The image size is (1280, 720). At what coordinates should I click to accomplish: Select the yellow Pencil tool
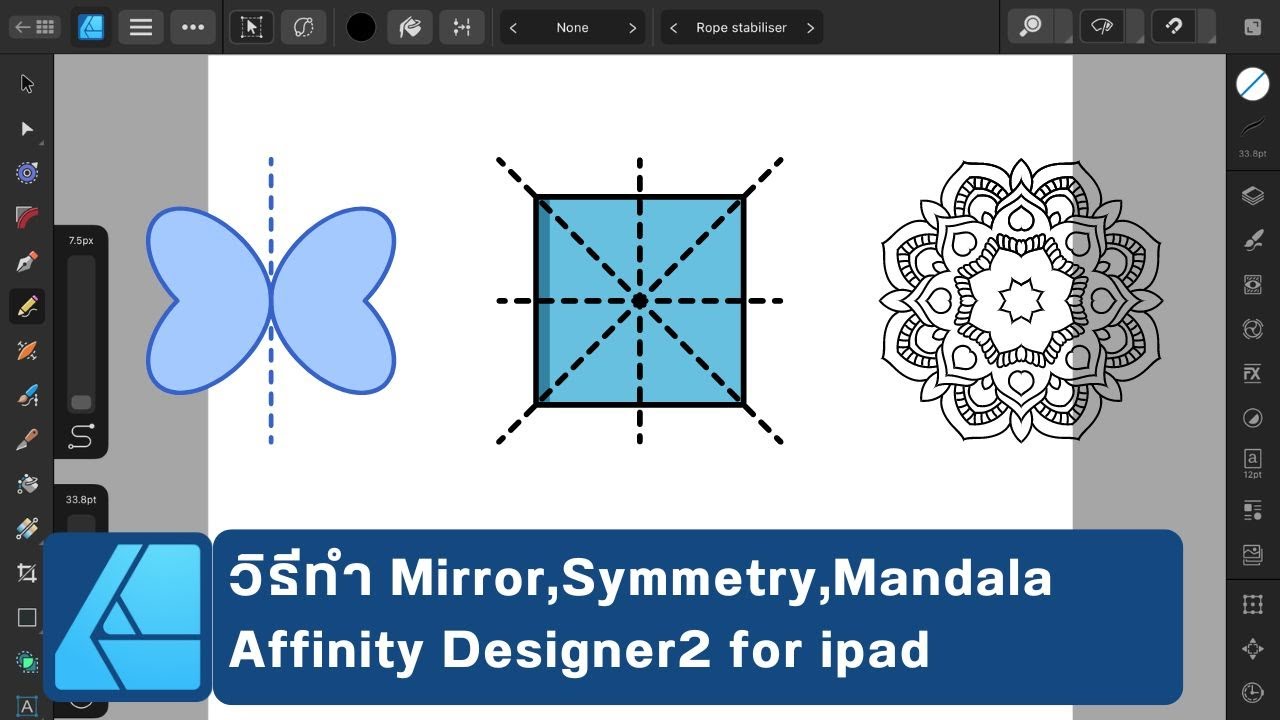point(27,306)
